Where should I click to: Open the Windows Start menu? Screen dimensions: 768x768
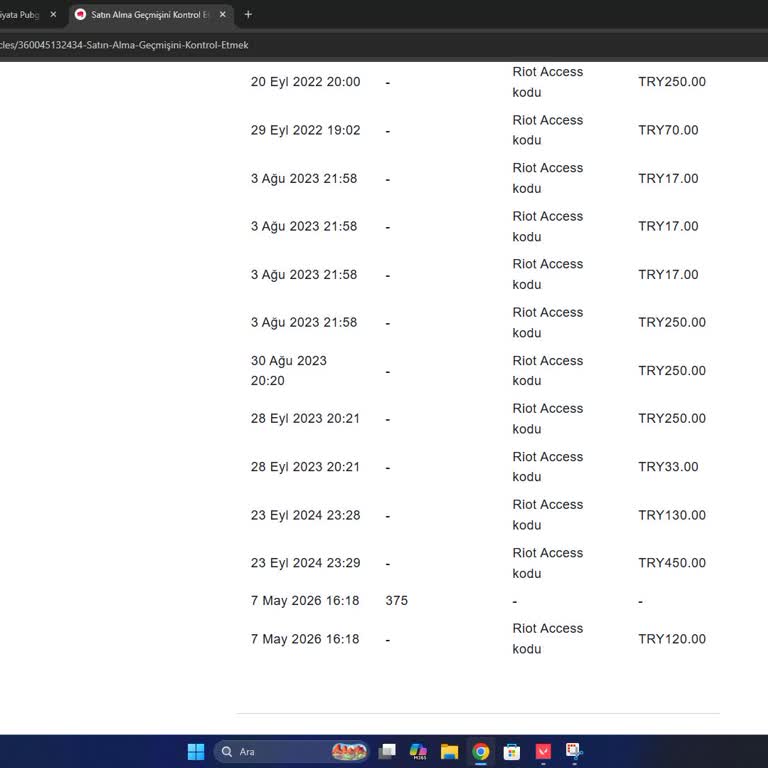196,751
